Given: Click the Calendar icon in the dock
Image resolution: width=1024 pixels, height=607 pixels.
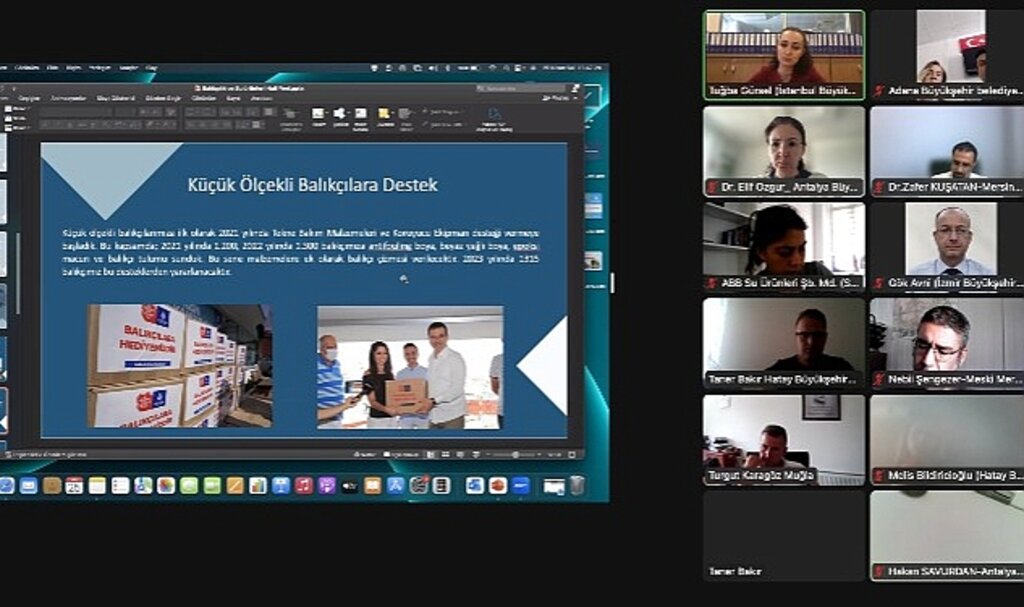Looking at the screenshot, I should [74, 485].
